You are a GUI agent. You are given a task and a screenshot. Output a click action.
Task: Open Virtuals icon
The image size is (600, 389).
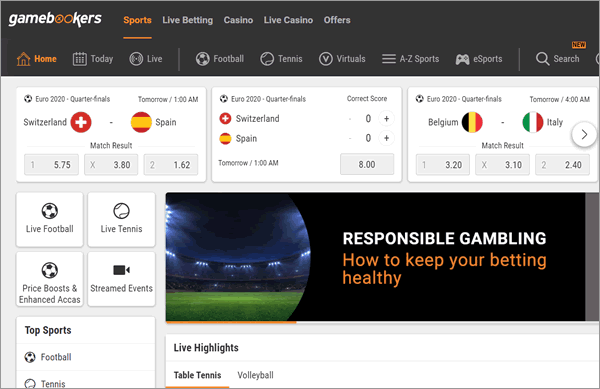tap(326, 59)
